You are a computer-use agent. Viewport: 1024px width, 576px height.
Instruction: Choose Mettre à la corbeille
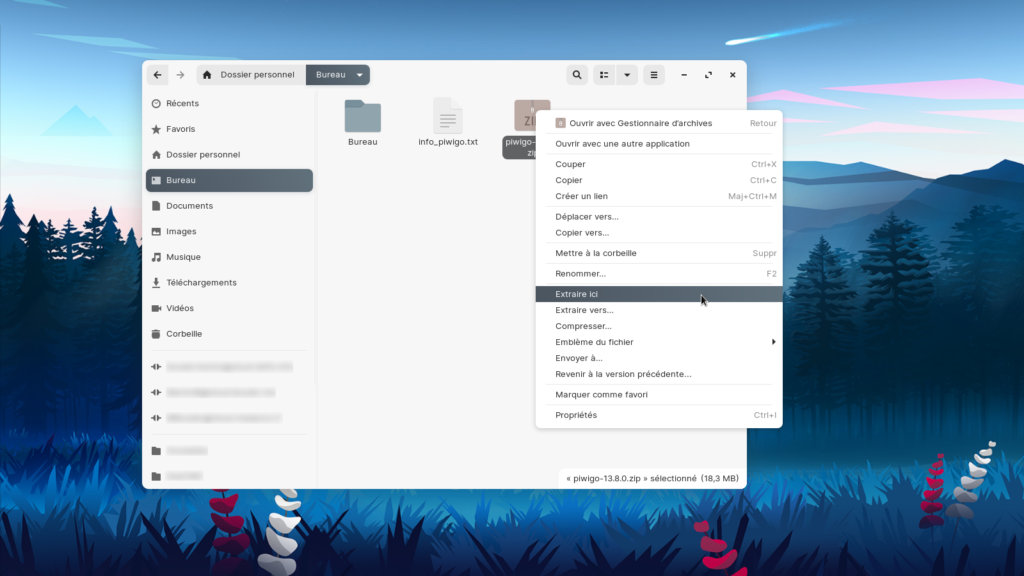coord(659,253)
